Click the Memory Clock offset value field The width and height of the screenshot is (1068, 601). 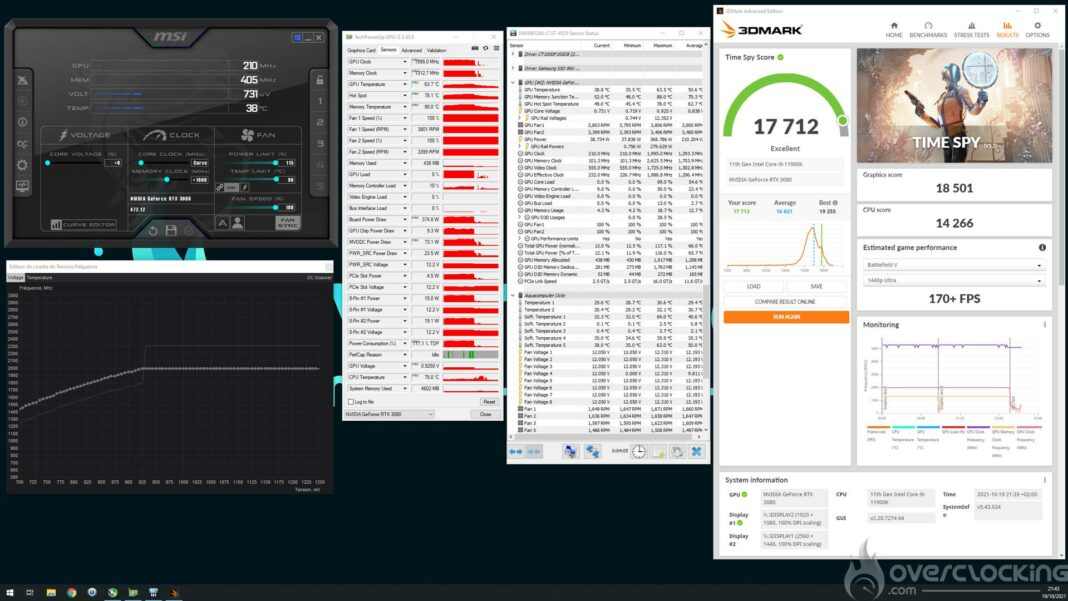200,180
